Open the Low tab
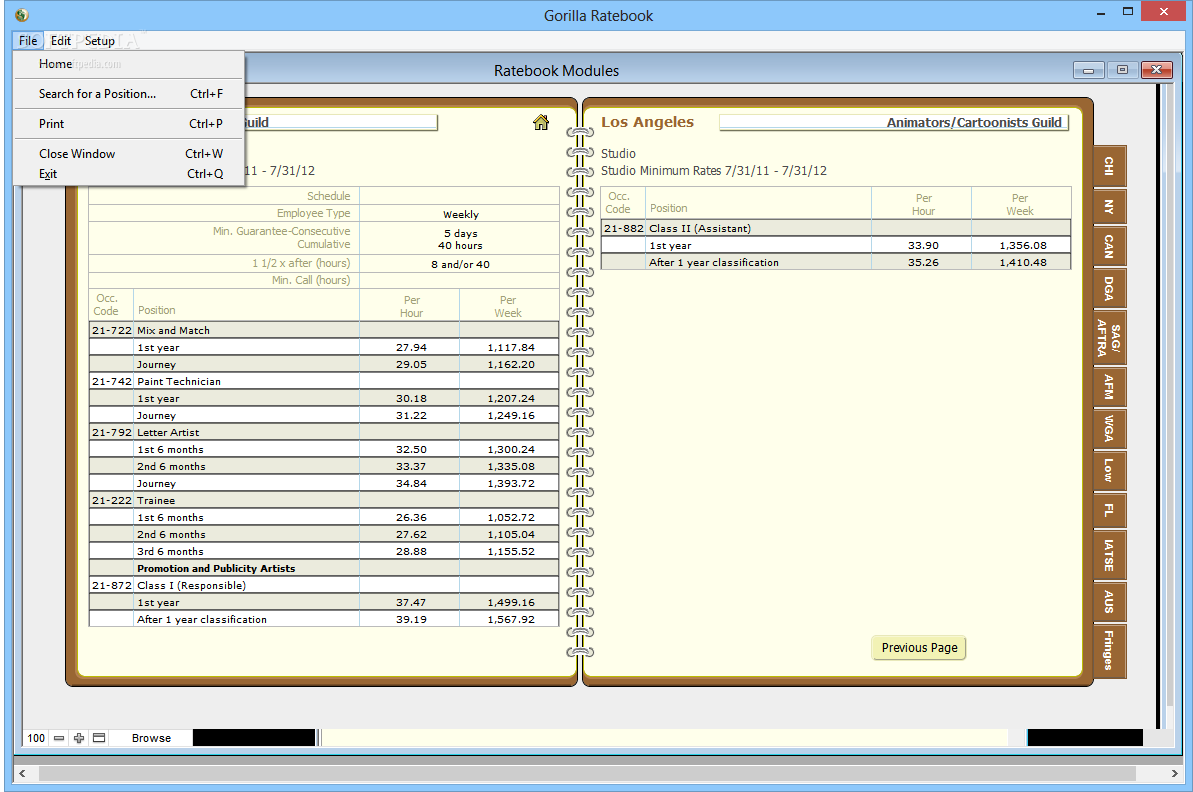The width and height of the screenshot is (1193, 792). [x=1109, y=470]
